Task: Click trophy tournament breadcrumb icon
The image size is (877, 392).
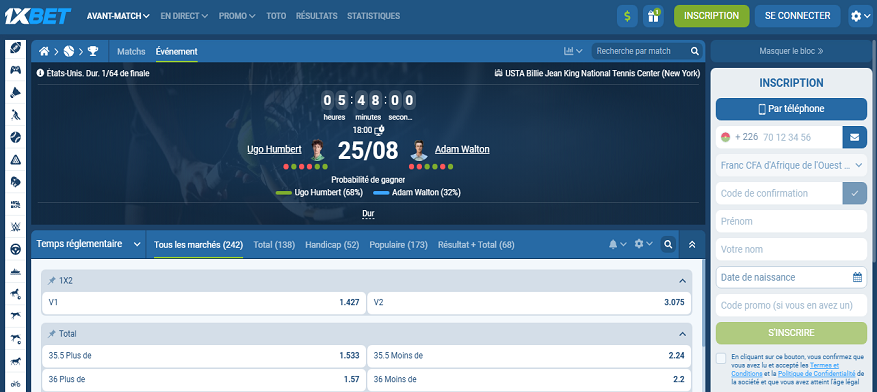Action: [93, 51]
